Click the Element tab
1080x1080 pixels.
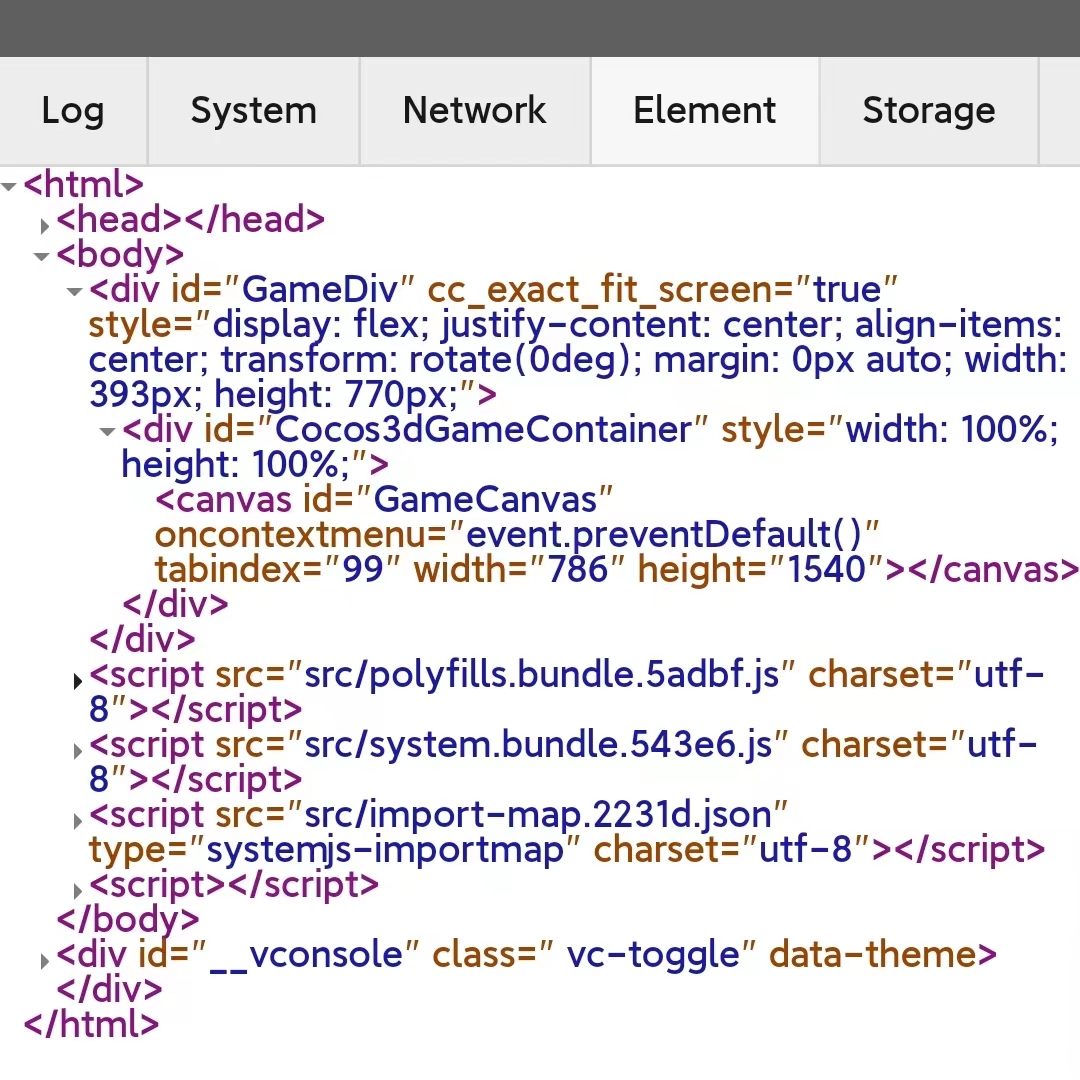(x=705, y=111)
